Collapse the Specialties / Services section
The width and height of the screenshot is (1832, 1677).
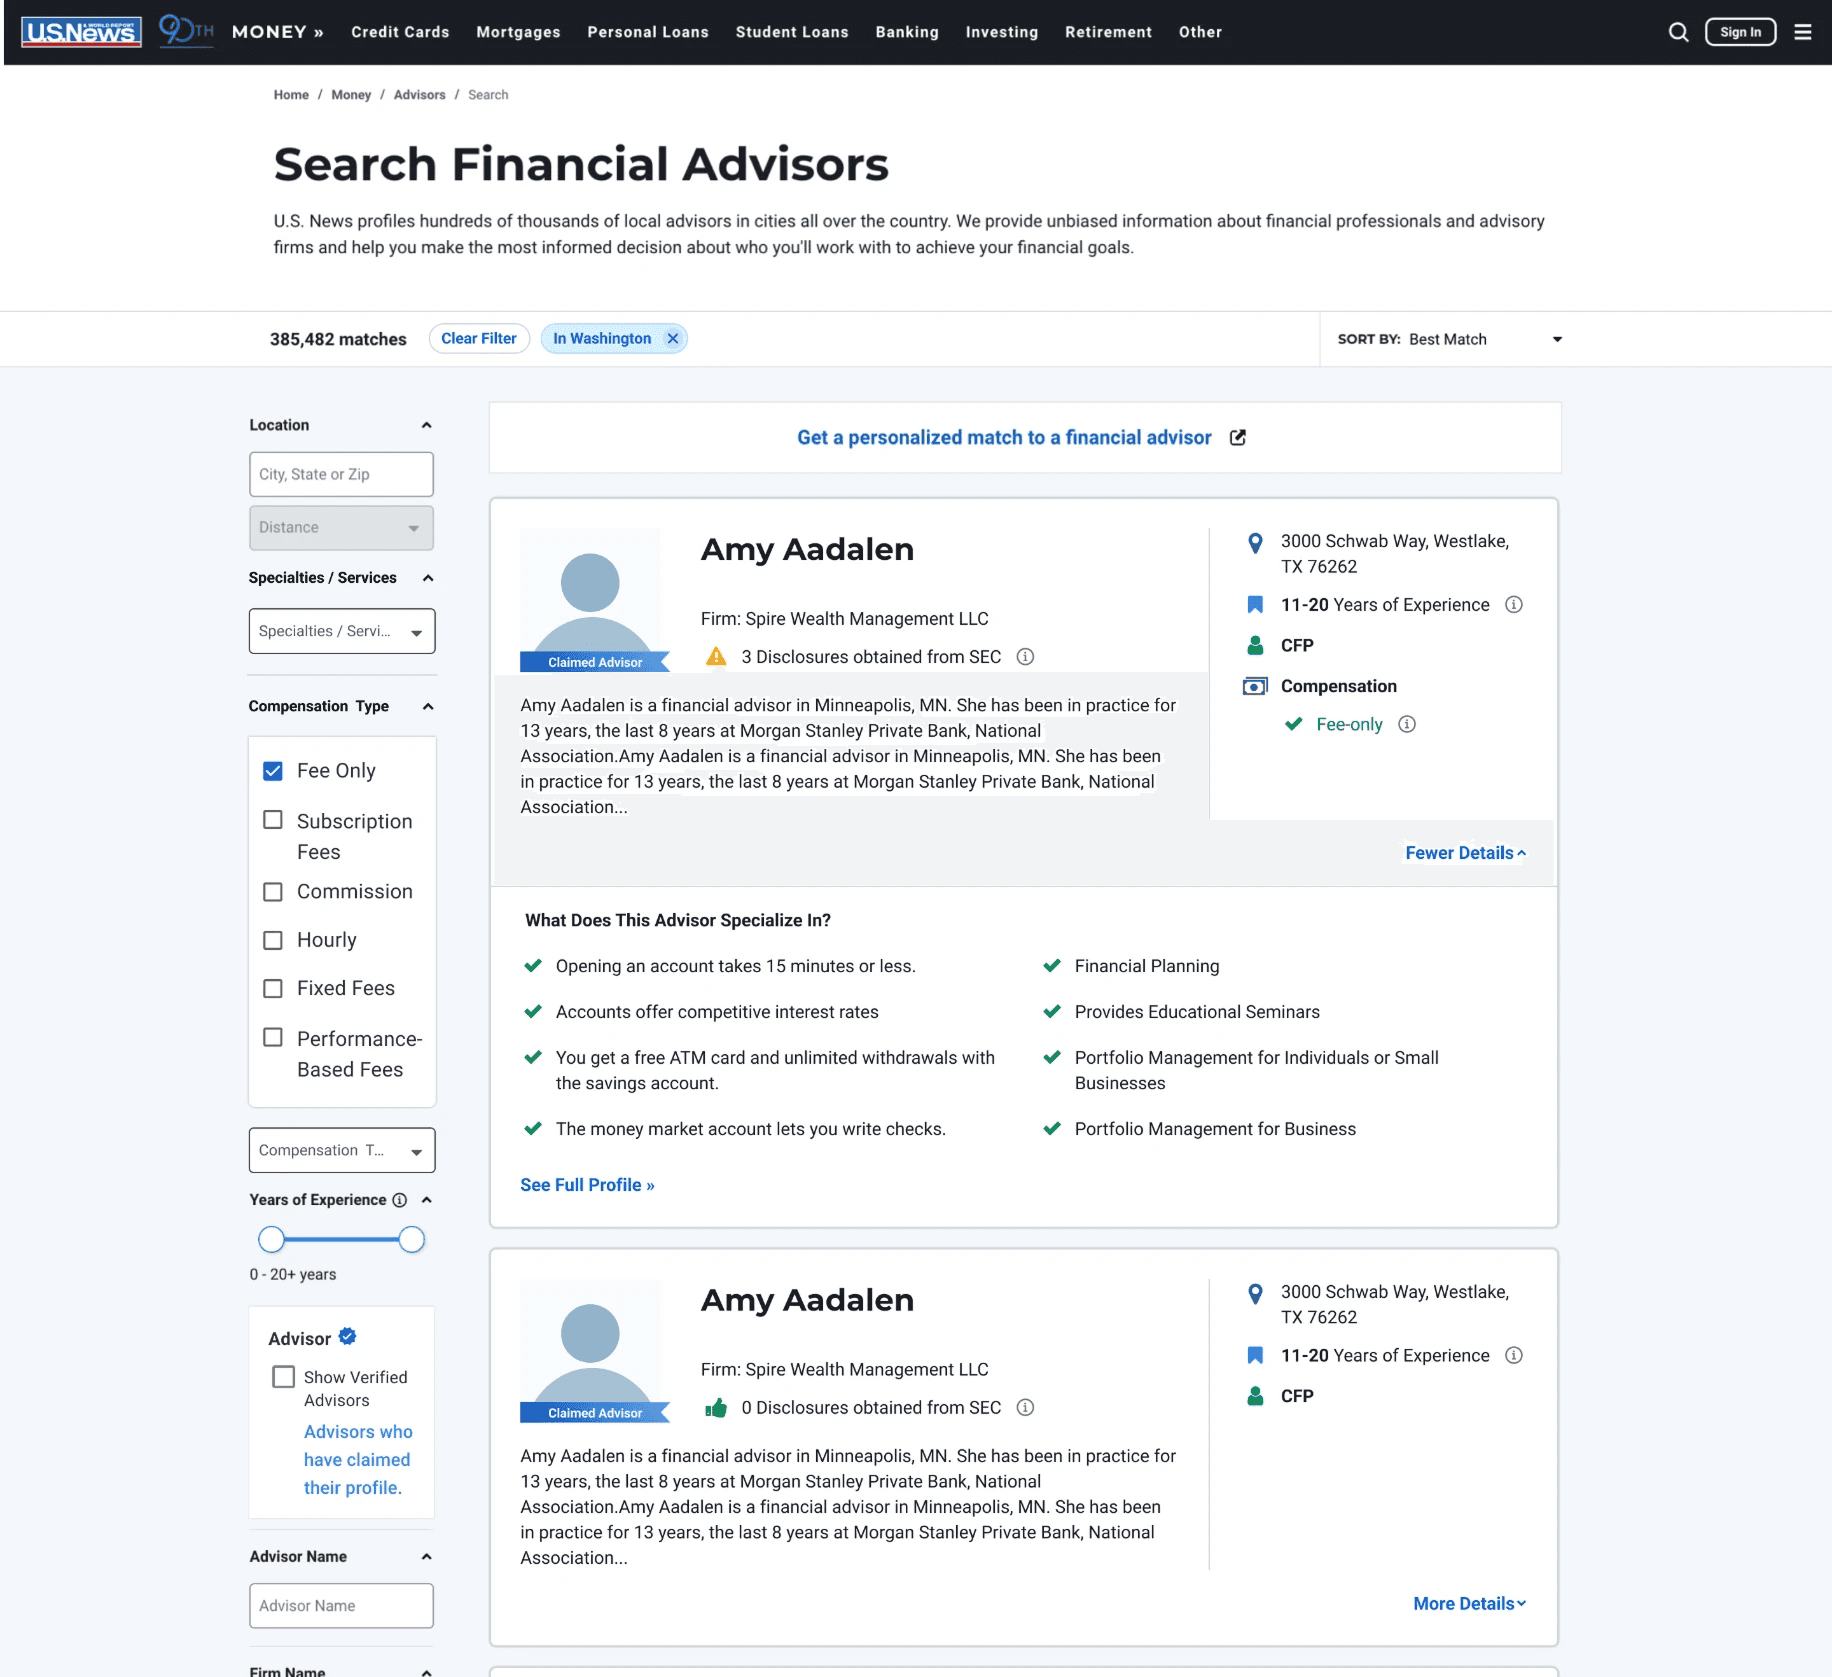428,579
